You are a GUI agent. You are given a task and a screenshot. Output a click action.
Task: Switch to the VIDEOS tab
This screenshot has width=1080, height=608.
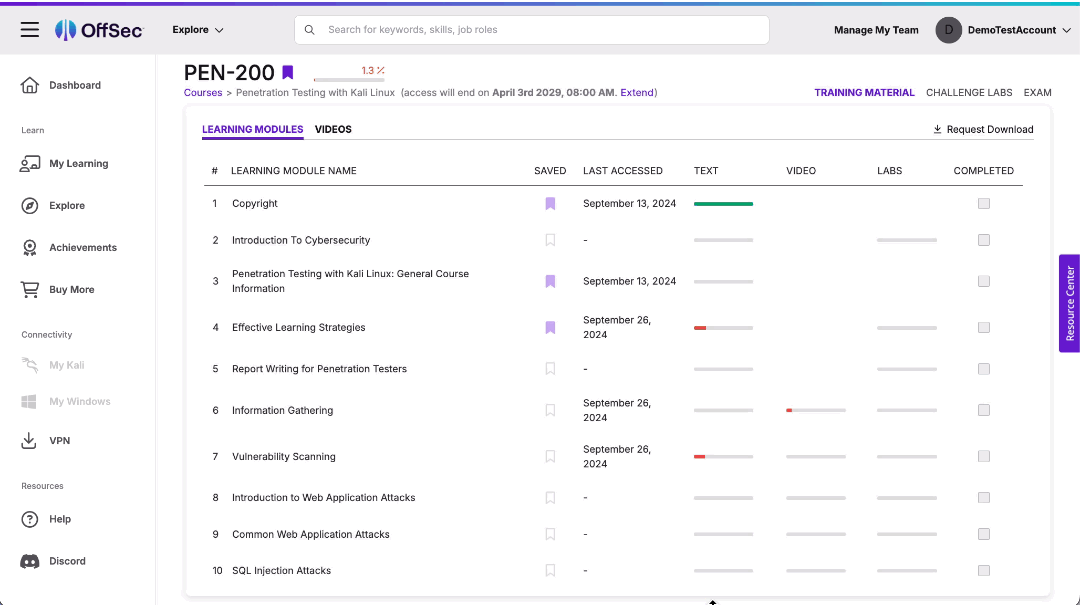coord(333,129)
